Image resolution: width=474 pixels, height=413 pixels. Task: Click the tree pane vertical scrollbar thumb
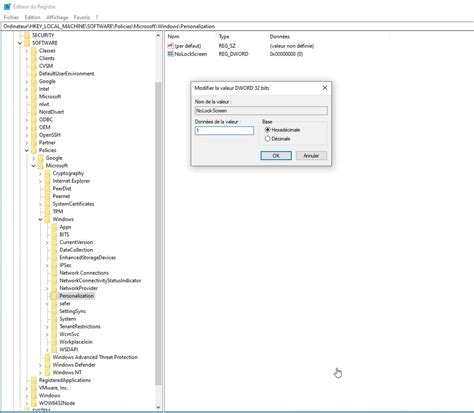coord(158,233)
